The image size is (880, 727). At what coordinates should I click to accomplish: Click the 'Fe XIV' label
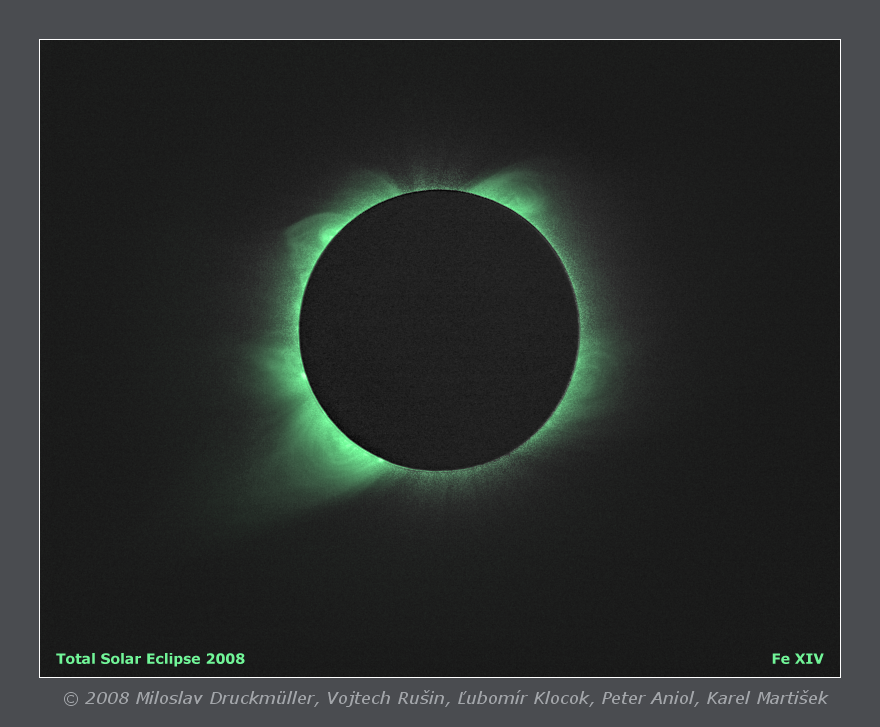click(797, 659)
